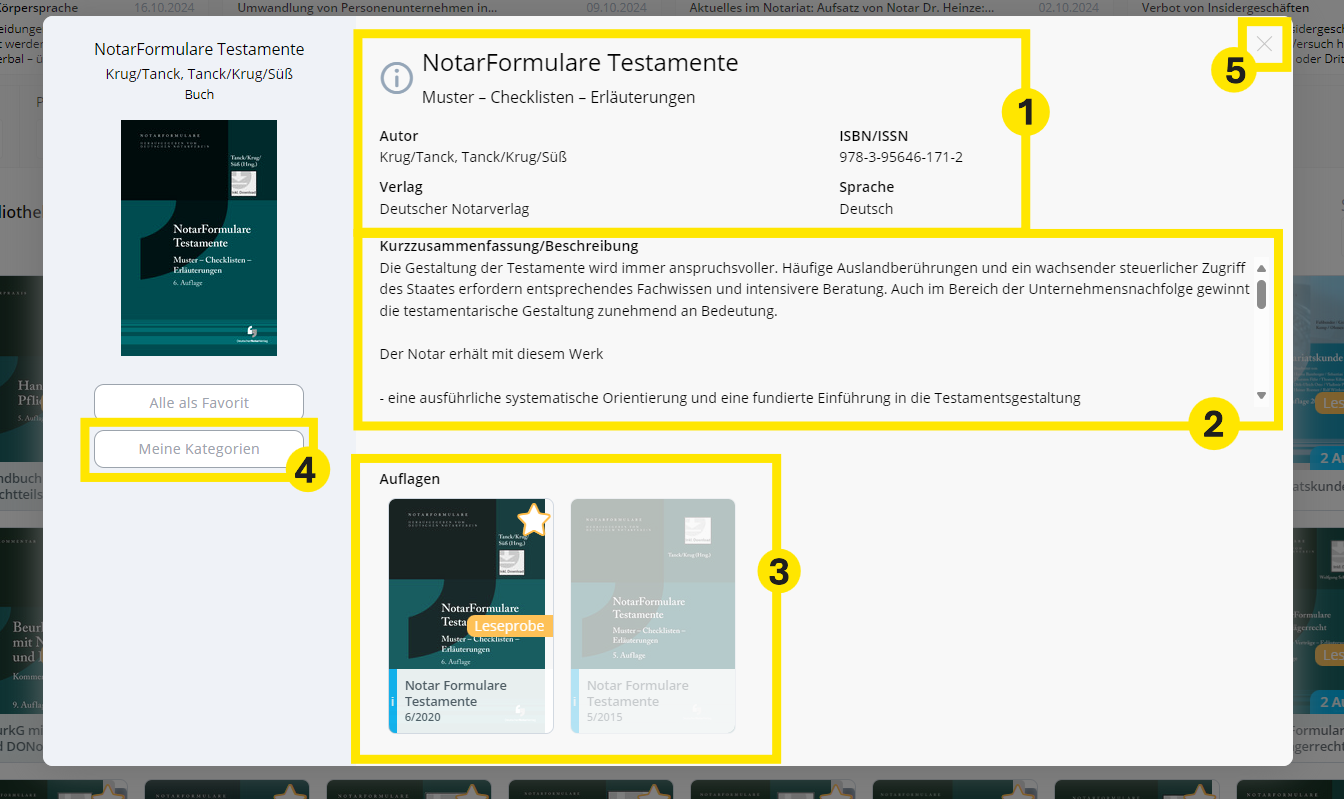Click the scroll-down arrow of the description box

1261,395
